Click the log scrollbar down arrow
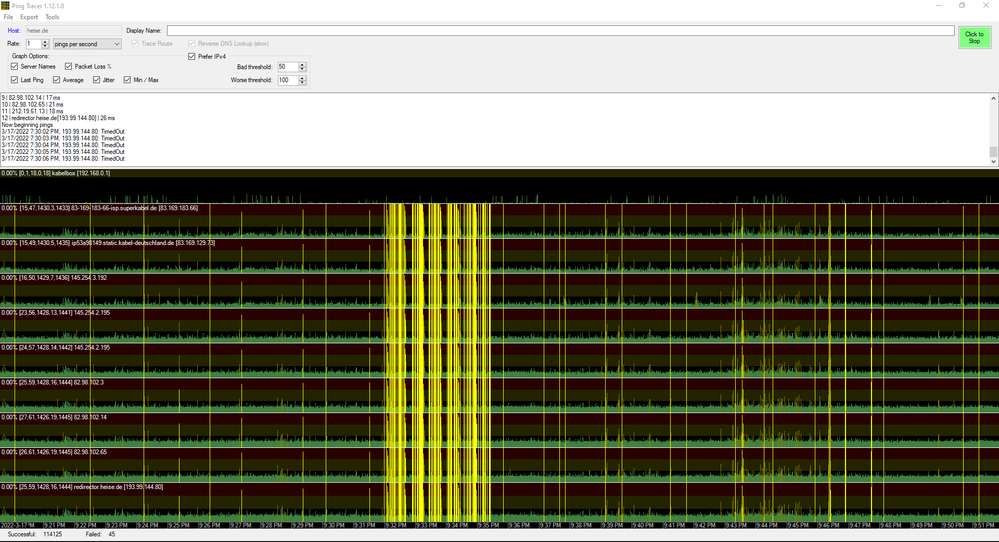This screenshot has width=999, height=542. [x=993, y=162]
